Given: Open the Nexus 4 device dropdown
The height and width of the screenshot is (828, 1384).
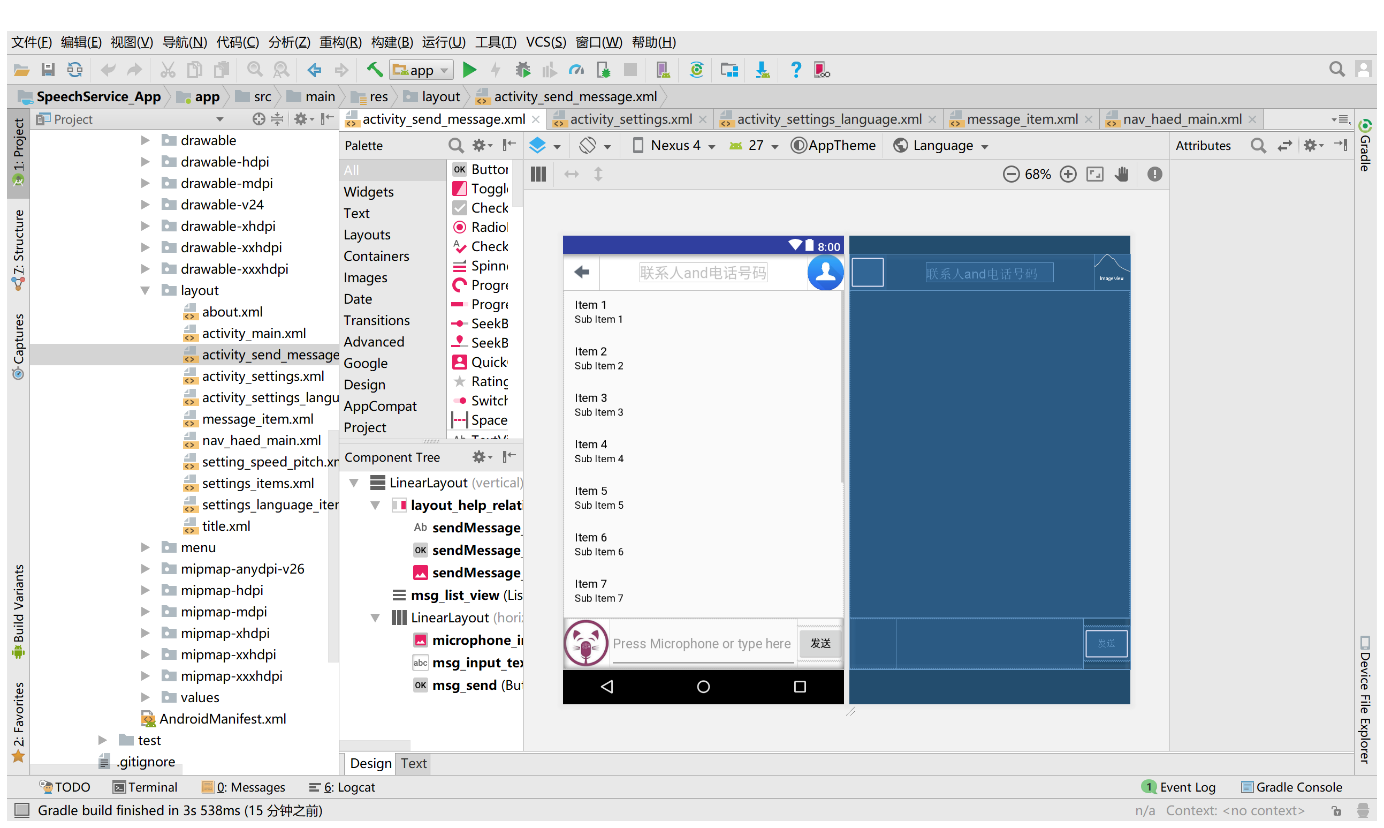Looking at the screenshot, I should pos(674,146).
